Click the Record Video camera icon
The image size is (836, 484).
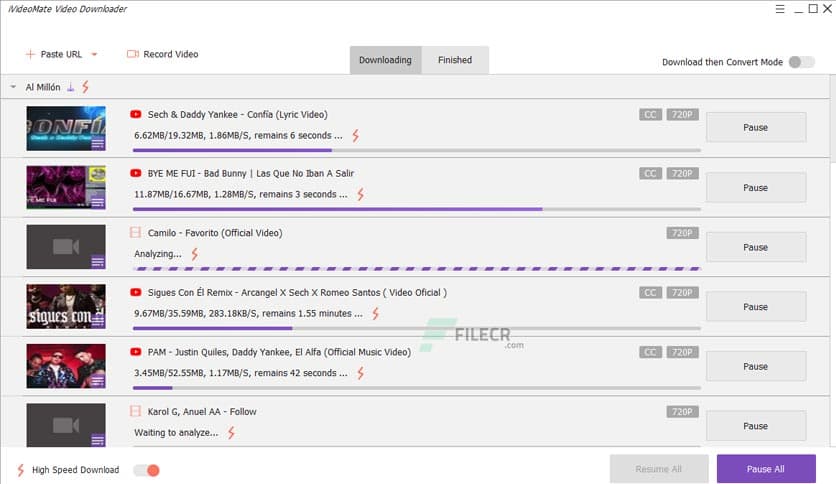coord(133,54)
